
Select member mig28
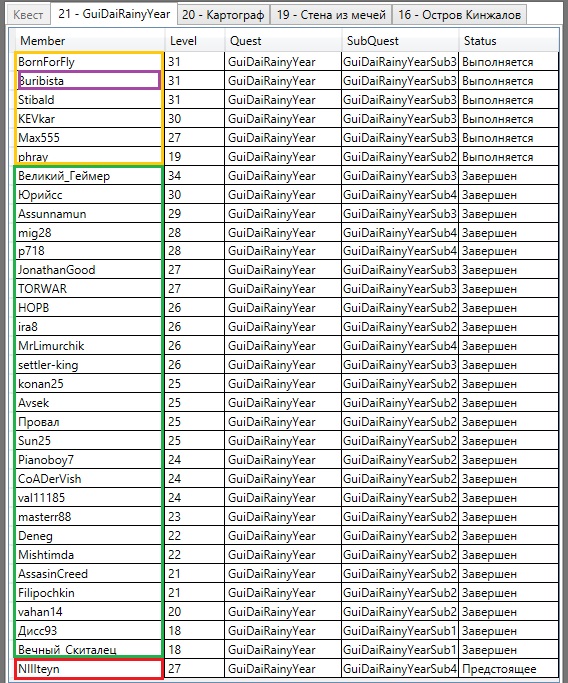89,233
